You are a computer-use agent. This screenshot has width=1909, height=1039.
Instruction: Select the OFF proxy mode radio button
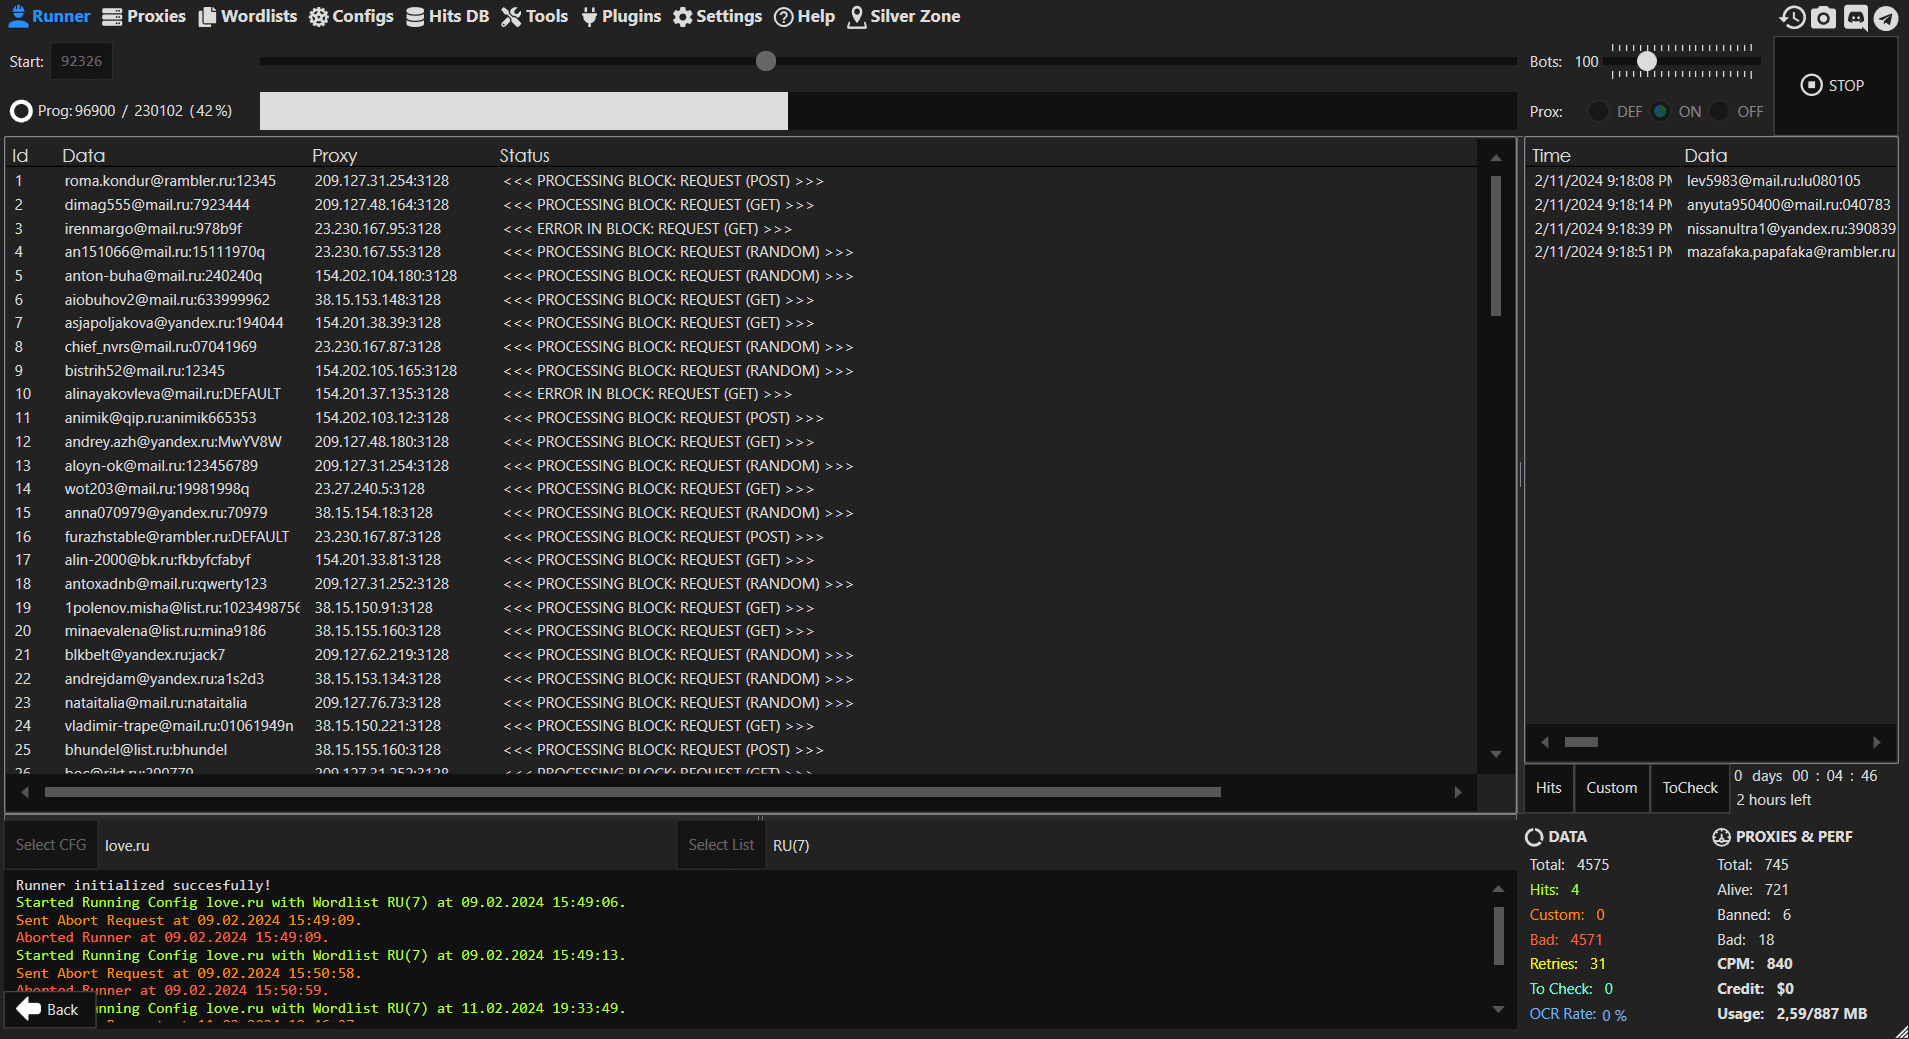click(1720, 111)
